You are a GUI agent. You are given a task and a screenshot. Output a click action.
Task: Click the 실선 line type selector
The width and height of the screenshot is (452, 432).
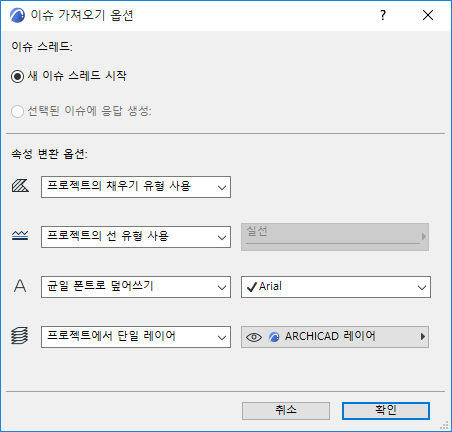(335, 237)
